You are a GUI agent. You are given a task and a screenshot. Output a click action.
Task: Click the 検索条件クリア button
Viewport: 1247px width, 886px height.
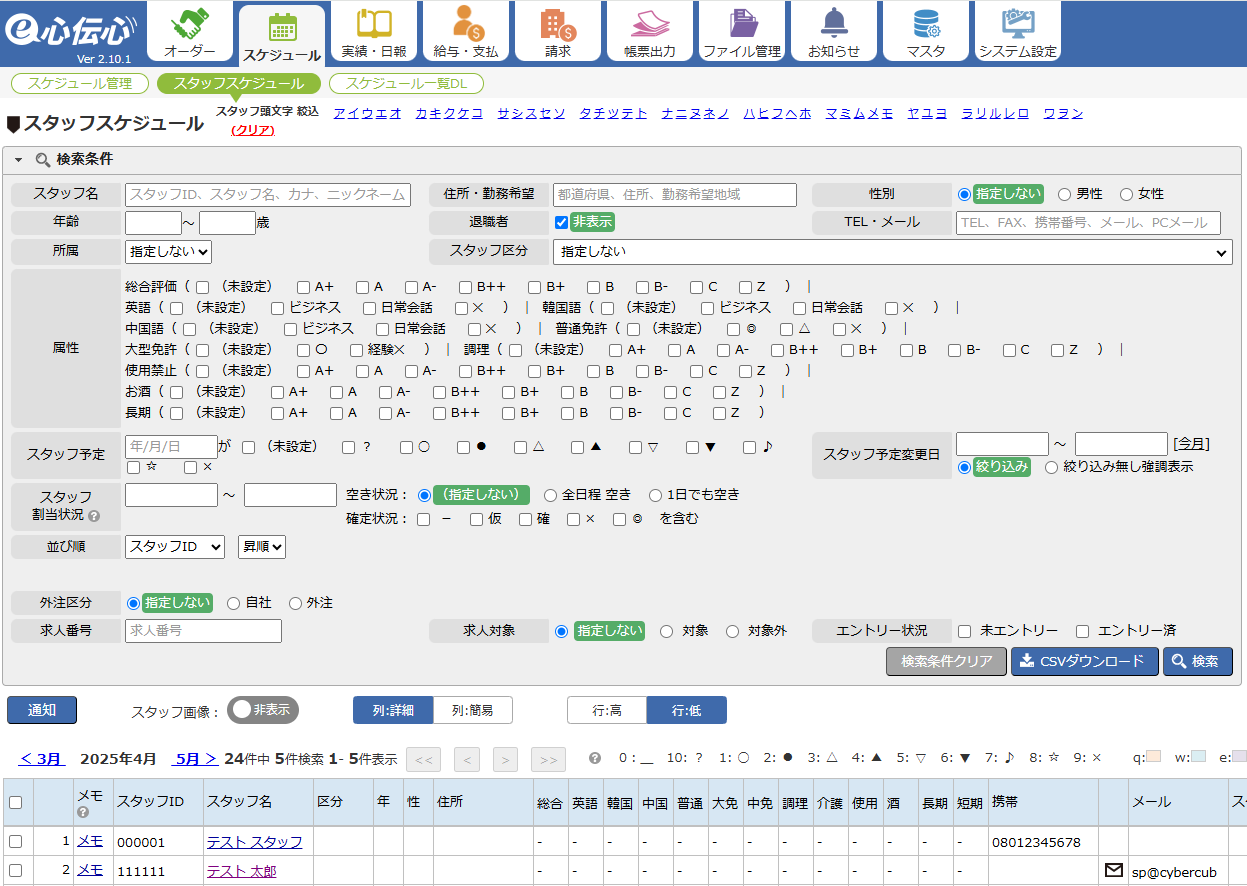click(x=946, y=661)
